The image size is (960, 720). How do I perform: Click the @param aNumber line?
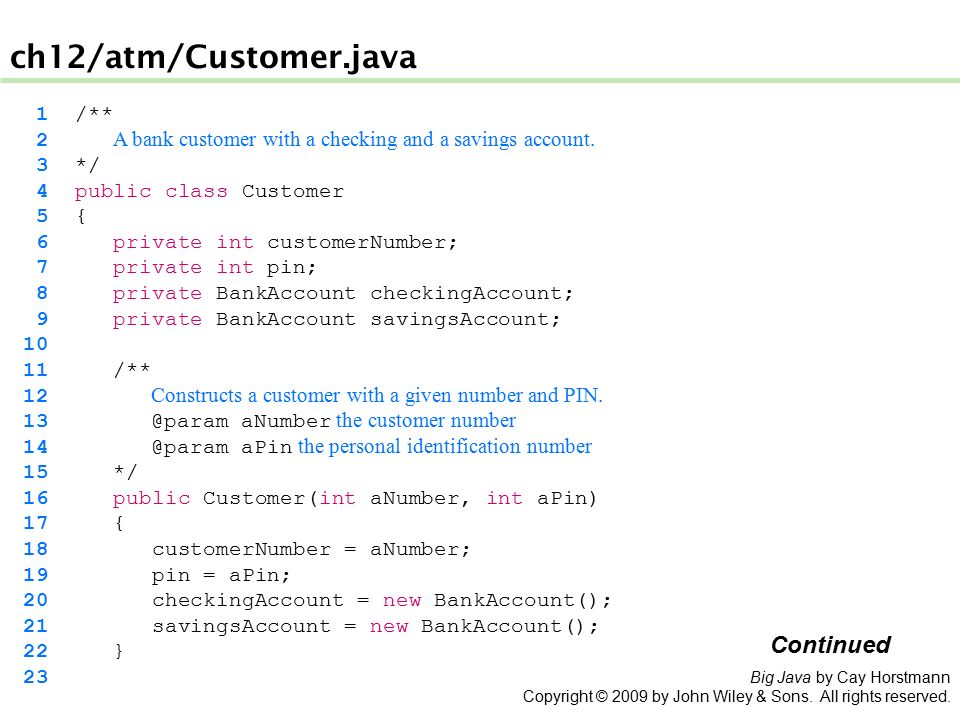(x=334, y=421)
